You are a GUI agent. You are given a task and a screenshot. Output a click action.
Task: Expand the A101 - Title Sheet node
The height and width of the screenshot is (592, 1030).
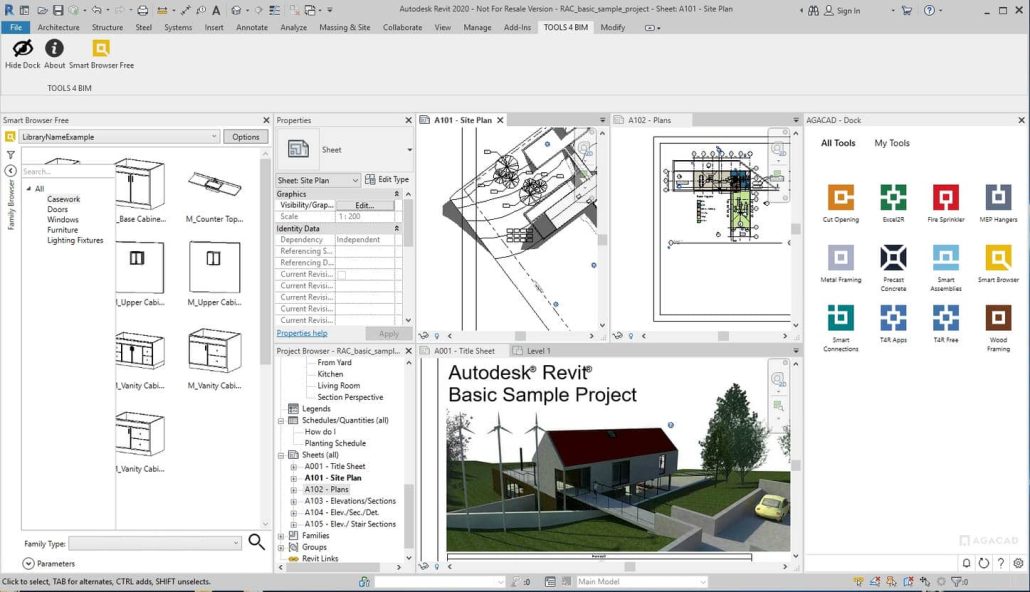[294, 467]
